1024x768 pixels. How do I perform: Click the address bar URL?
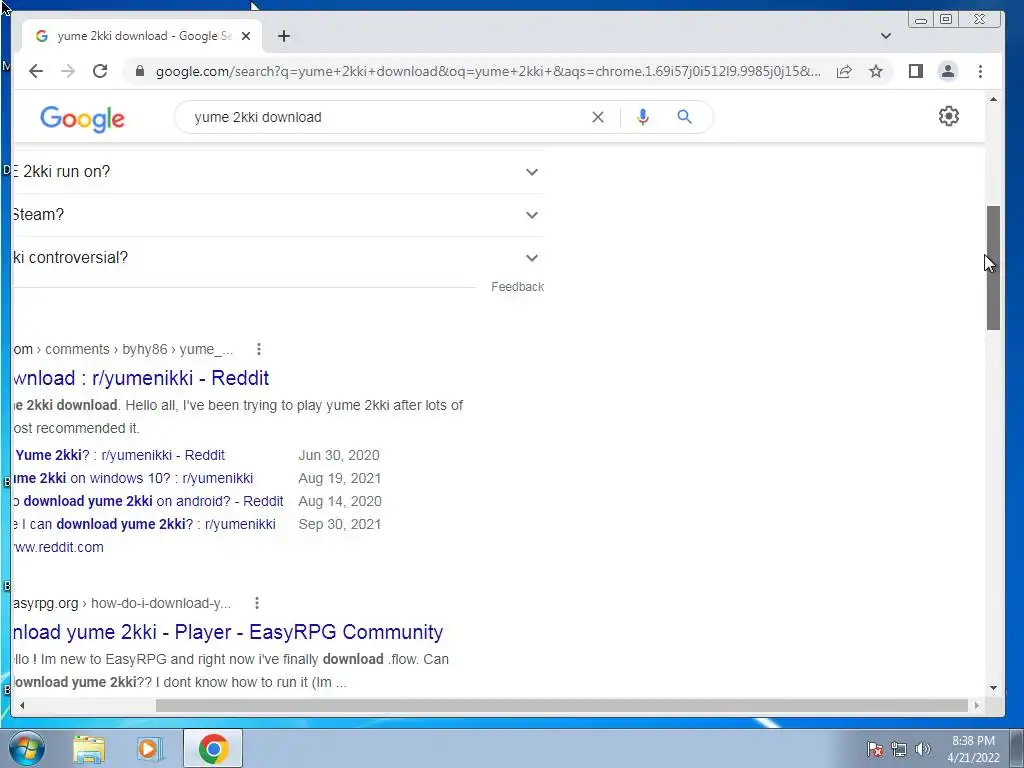pyautogui.click(x=488, y=71)
